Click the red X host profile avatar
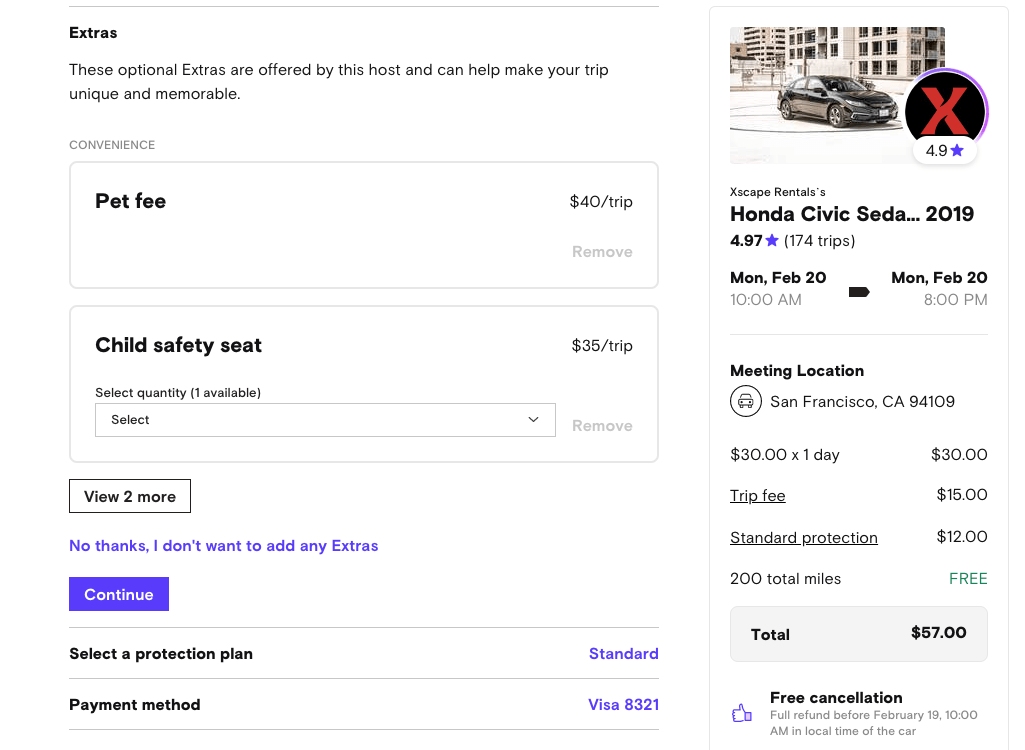Screen dimensions: 1025x750 pos(945,109)
